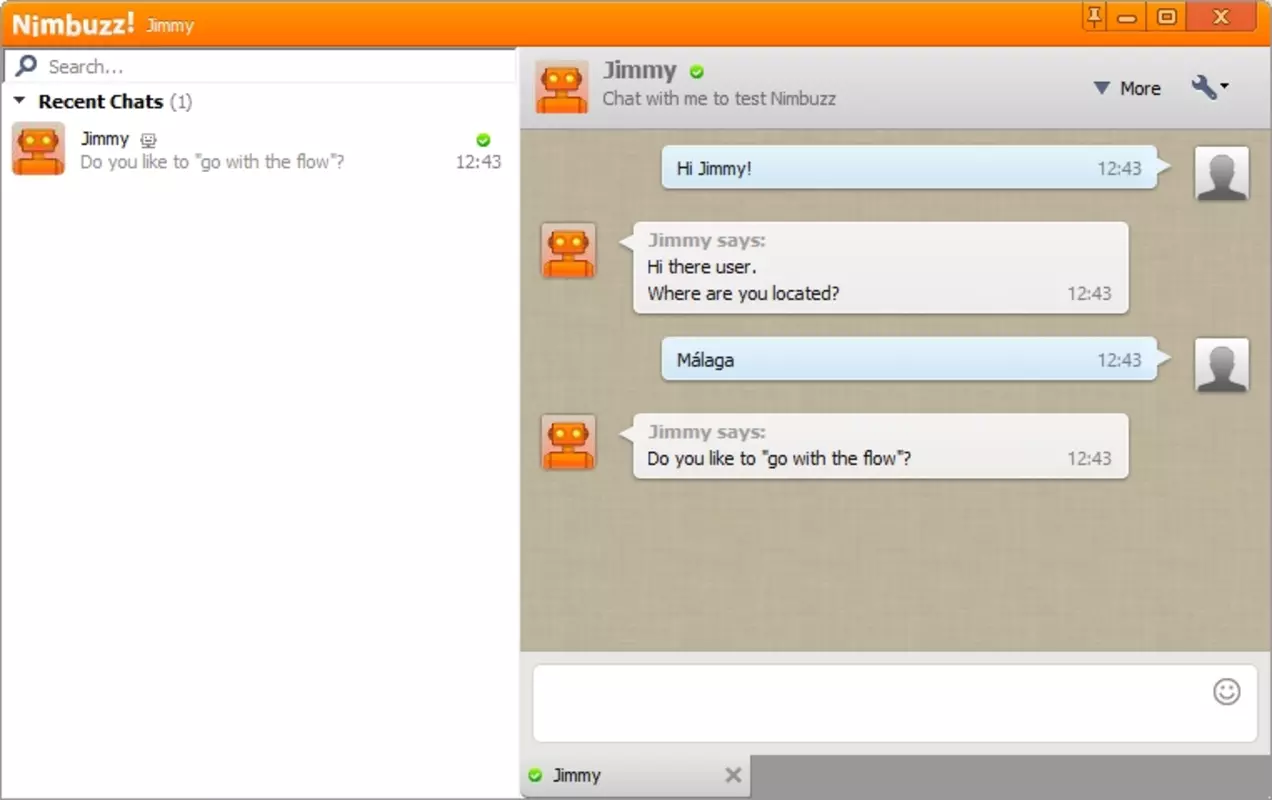The width and height of the screenshot is (1272, 800).
Task: Click the message typing box
Action: coord(895,703)
